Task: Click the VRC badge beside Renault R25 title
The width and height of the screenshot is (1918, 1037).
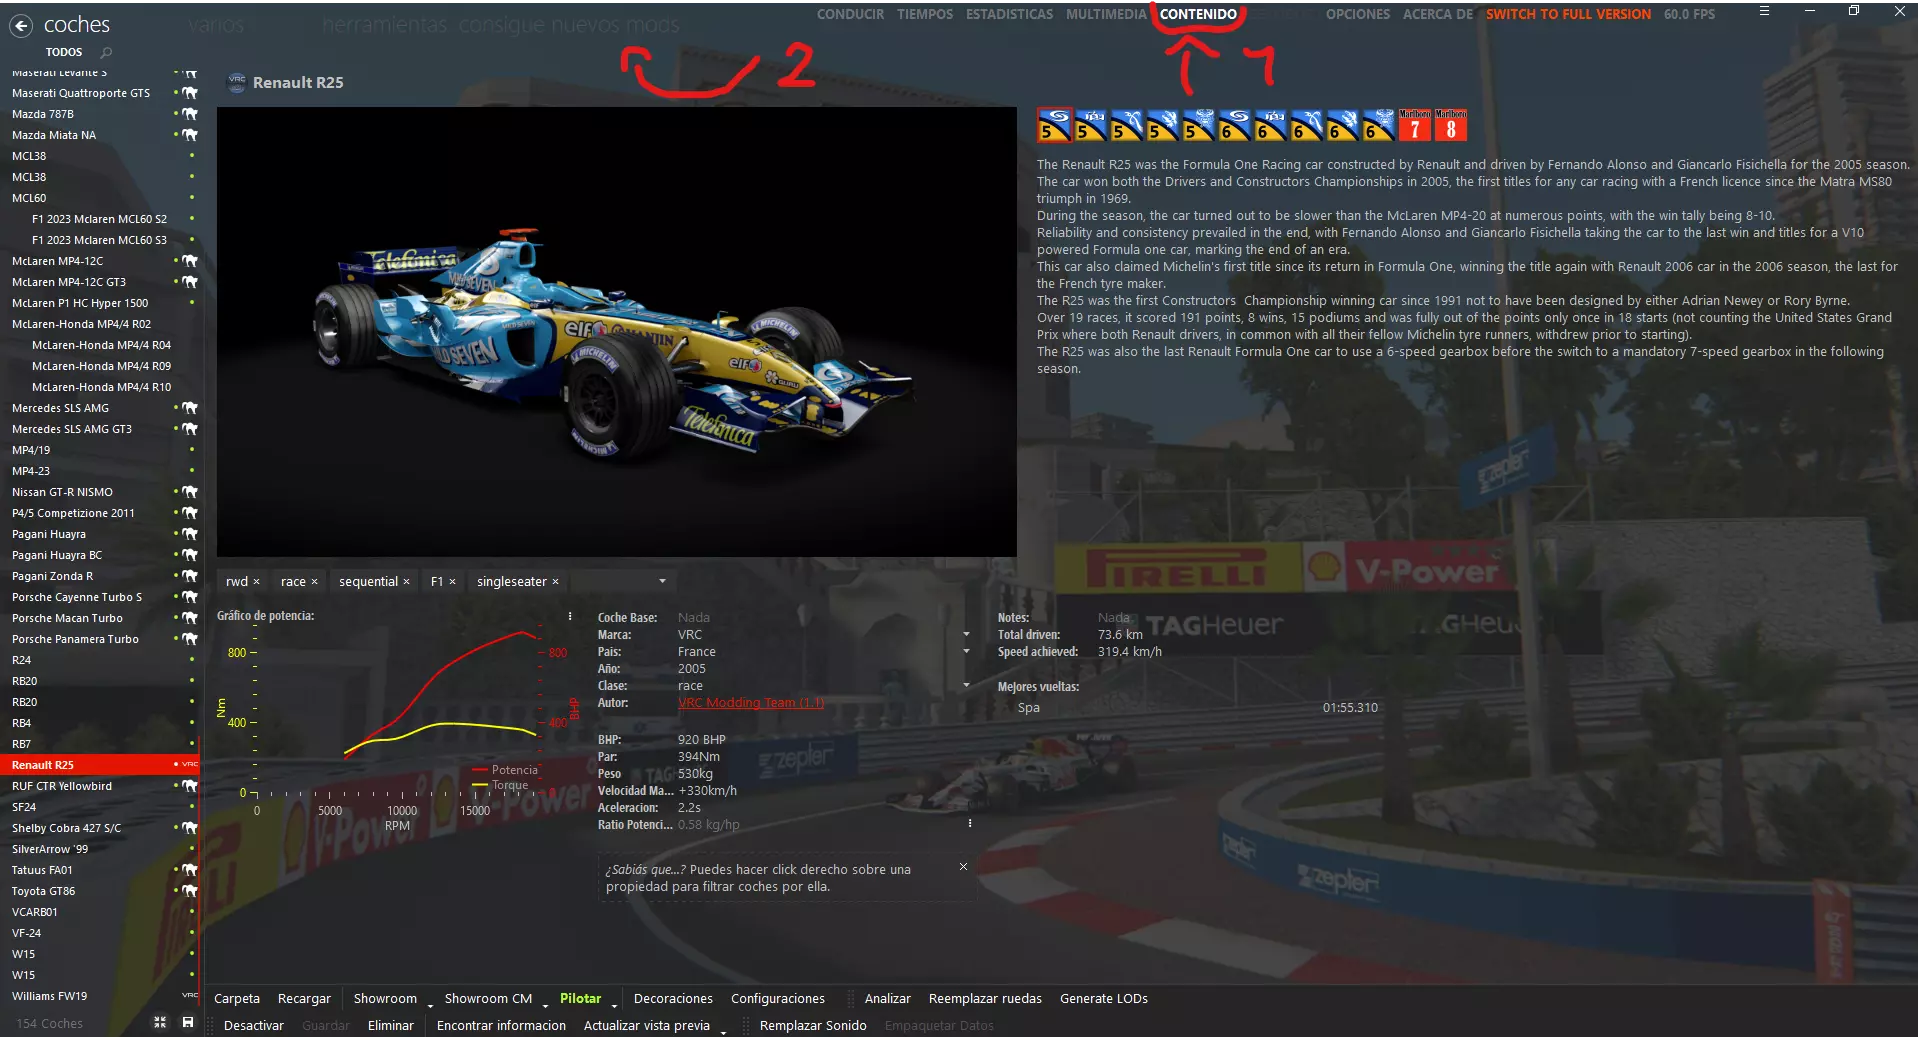Action: [237, 82]
